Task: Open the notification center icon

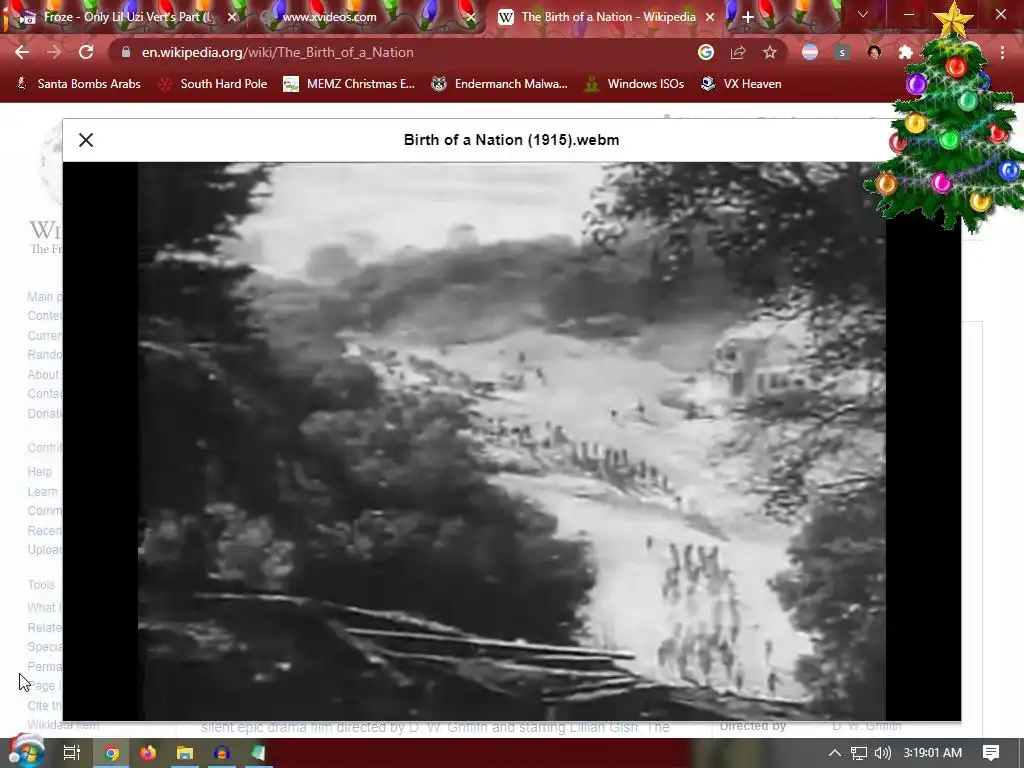Action: tap(991, 753)
